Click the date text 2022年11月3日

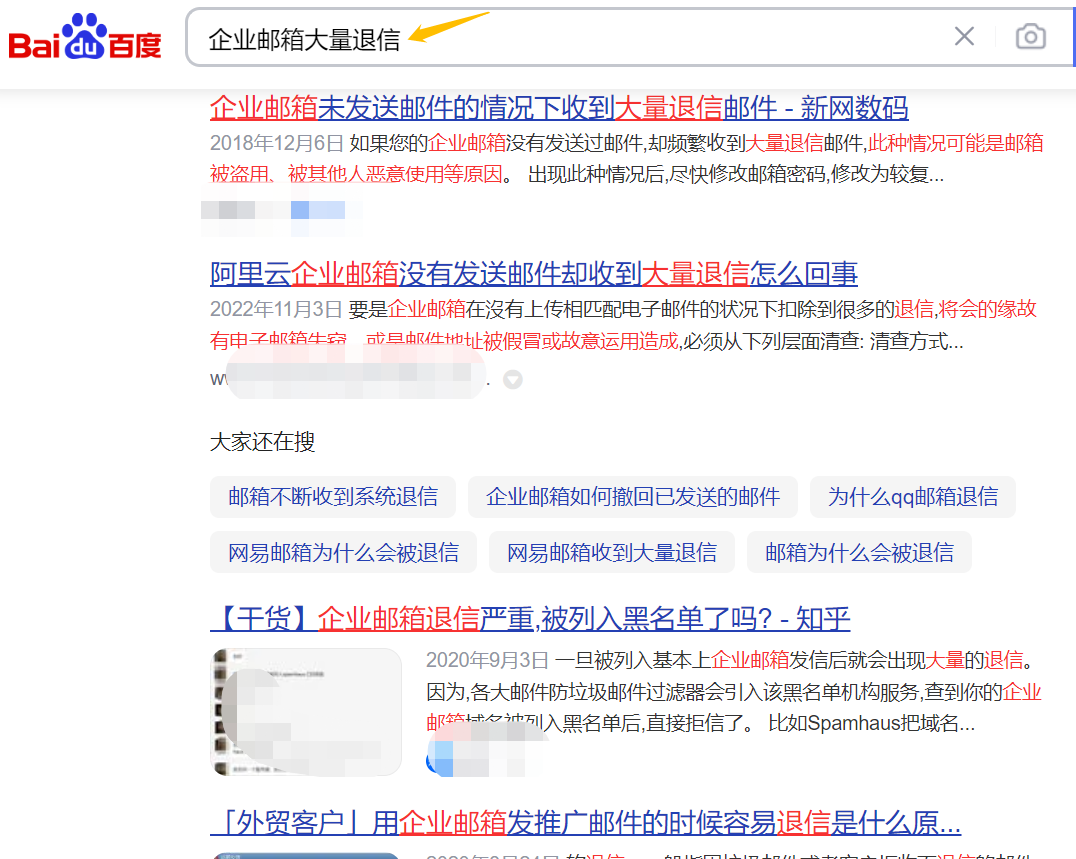click(276, 309)
